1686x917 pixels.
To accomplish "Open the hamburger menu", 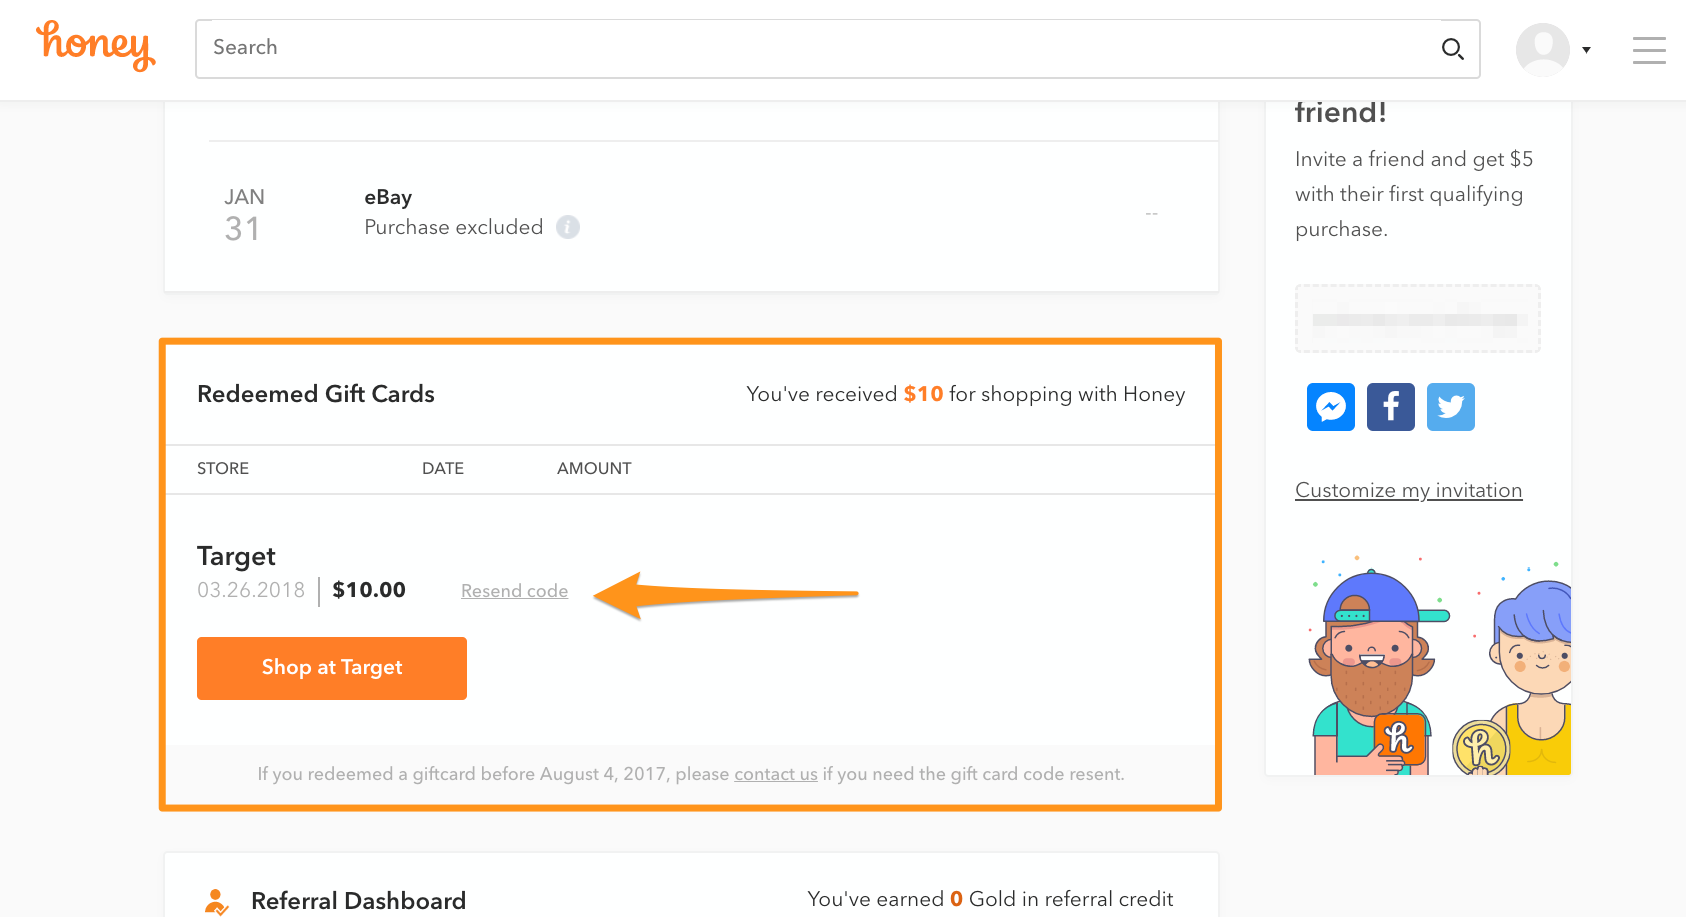I will tap(1649, 50).
